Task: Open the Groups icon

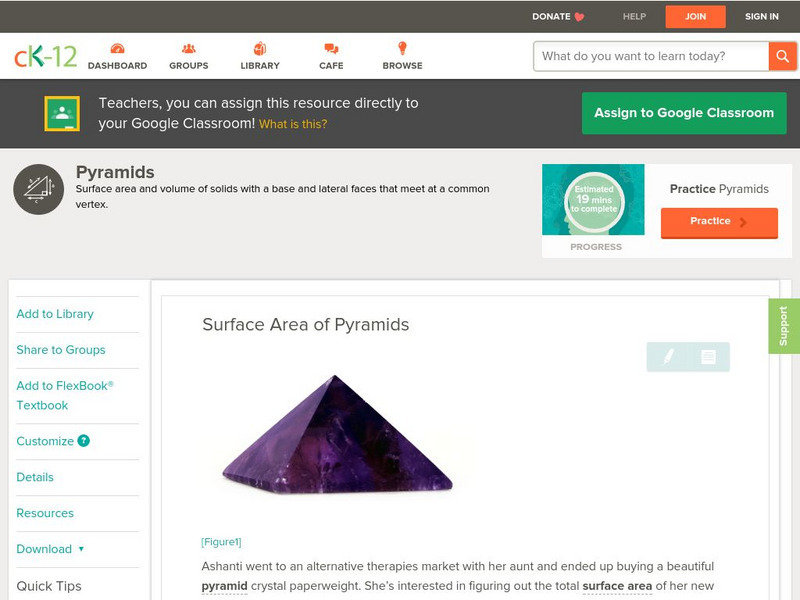Action: click(x=188, y=49)
